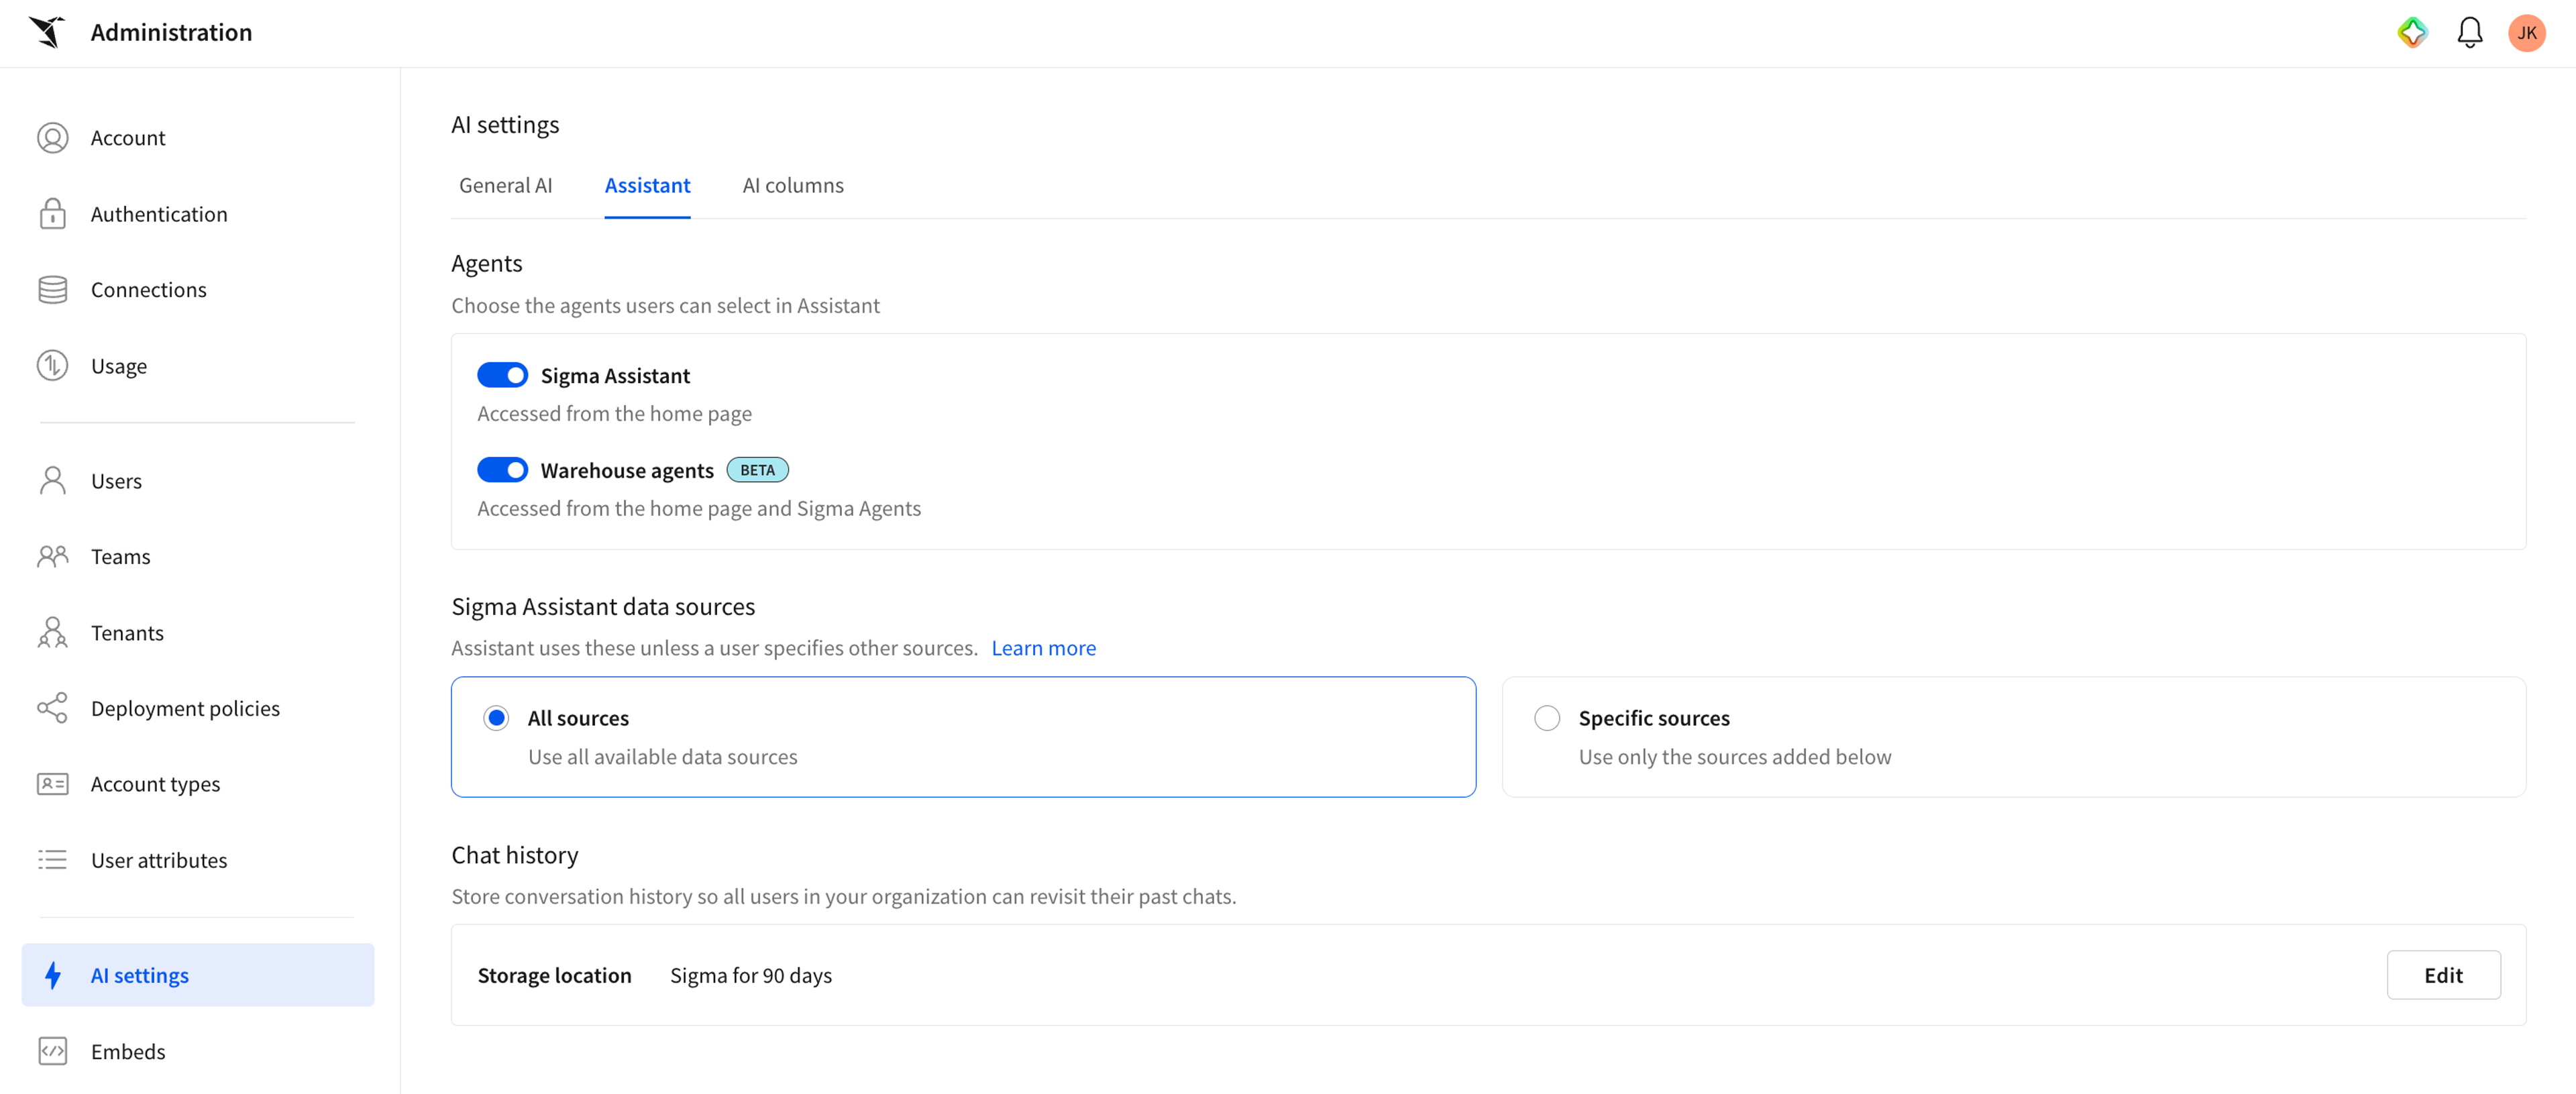Open Account in the sidebar
Screen dimensions: 2576x1094
click(x=198, y=137)
